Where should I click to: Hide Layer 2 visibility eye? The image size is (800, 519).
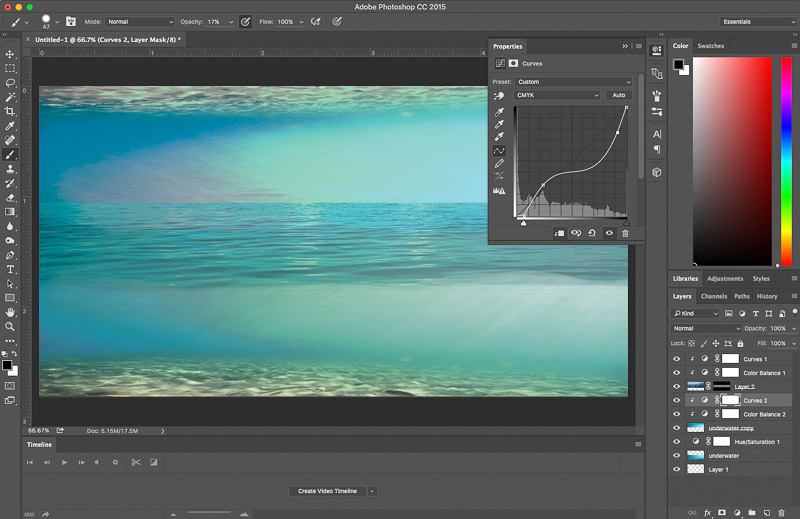[677, 386]
